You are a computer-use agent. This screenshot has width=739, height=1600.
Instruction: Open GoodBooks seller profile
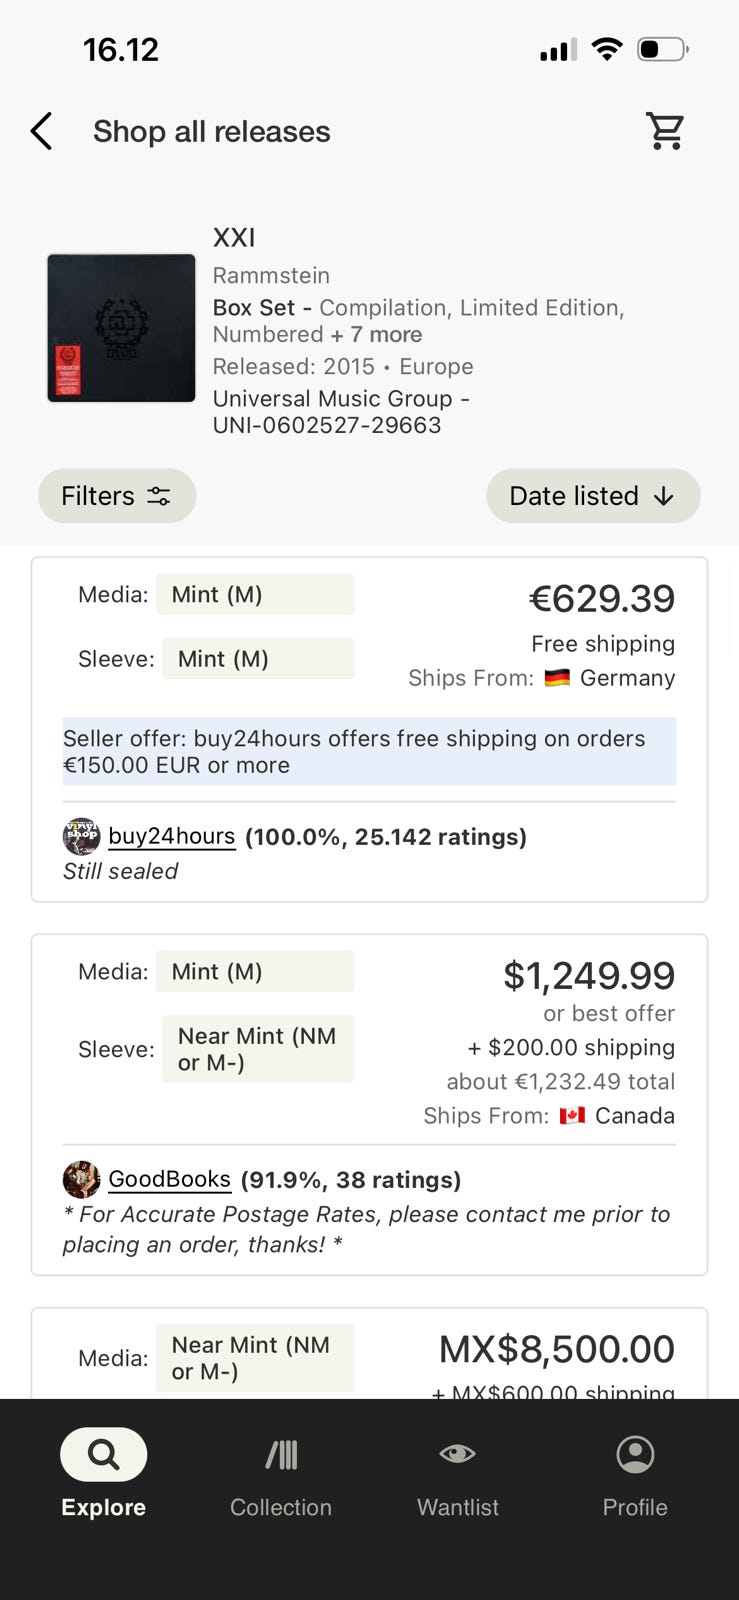[x=169, y=1180]
